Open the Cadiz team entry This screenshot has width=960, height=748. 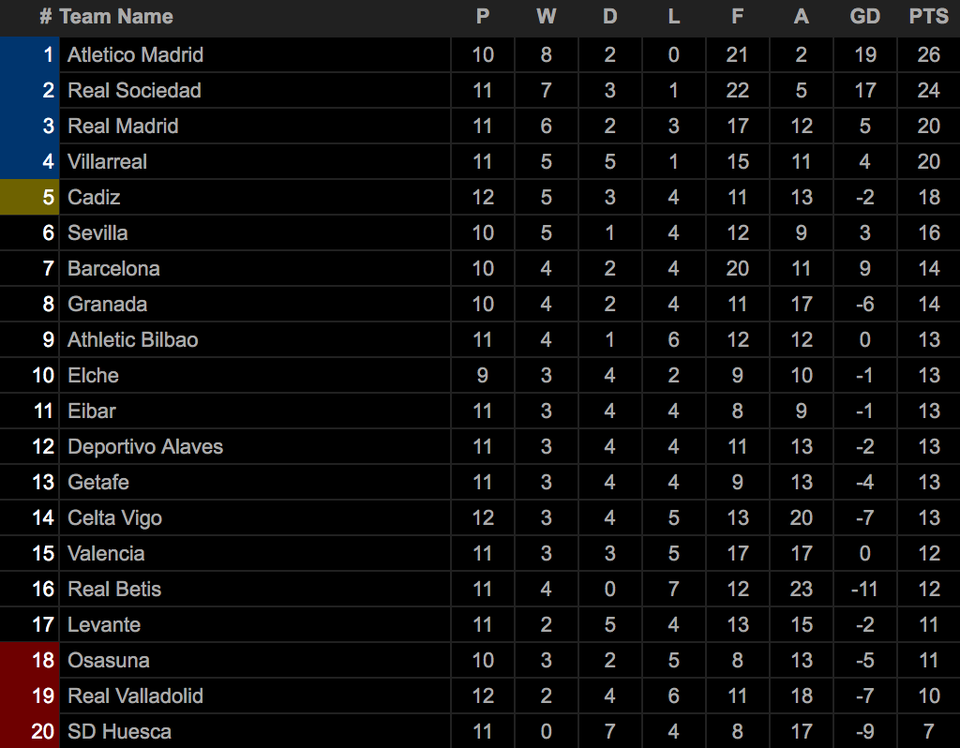tap(94, 197)
